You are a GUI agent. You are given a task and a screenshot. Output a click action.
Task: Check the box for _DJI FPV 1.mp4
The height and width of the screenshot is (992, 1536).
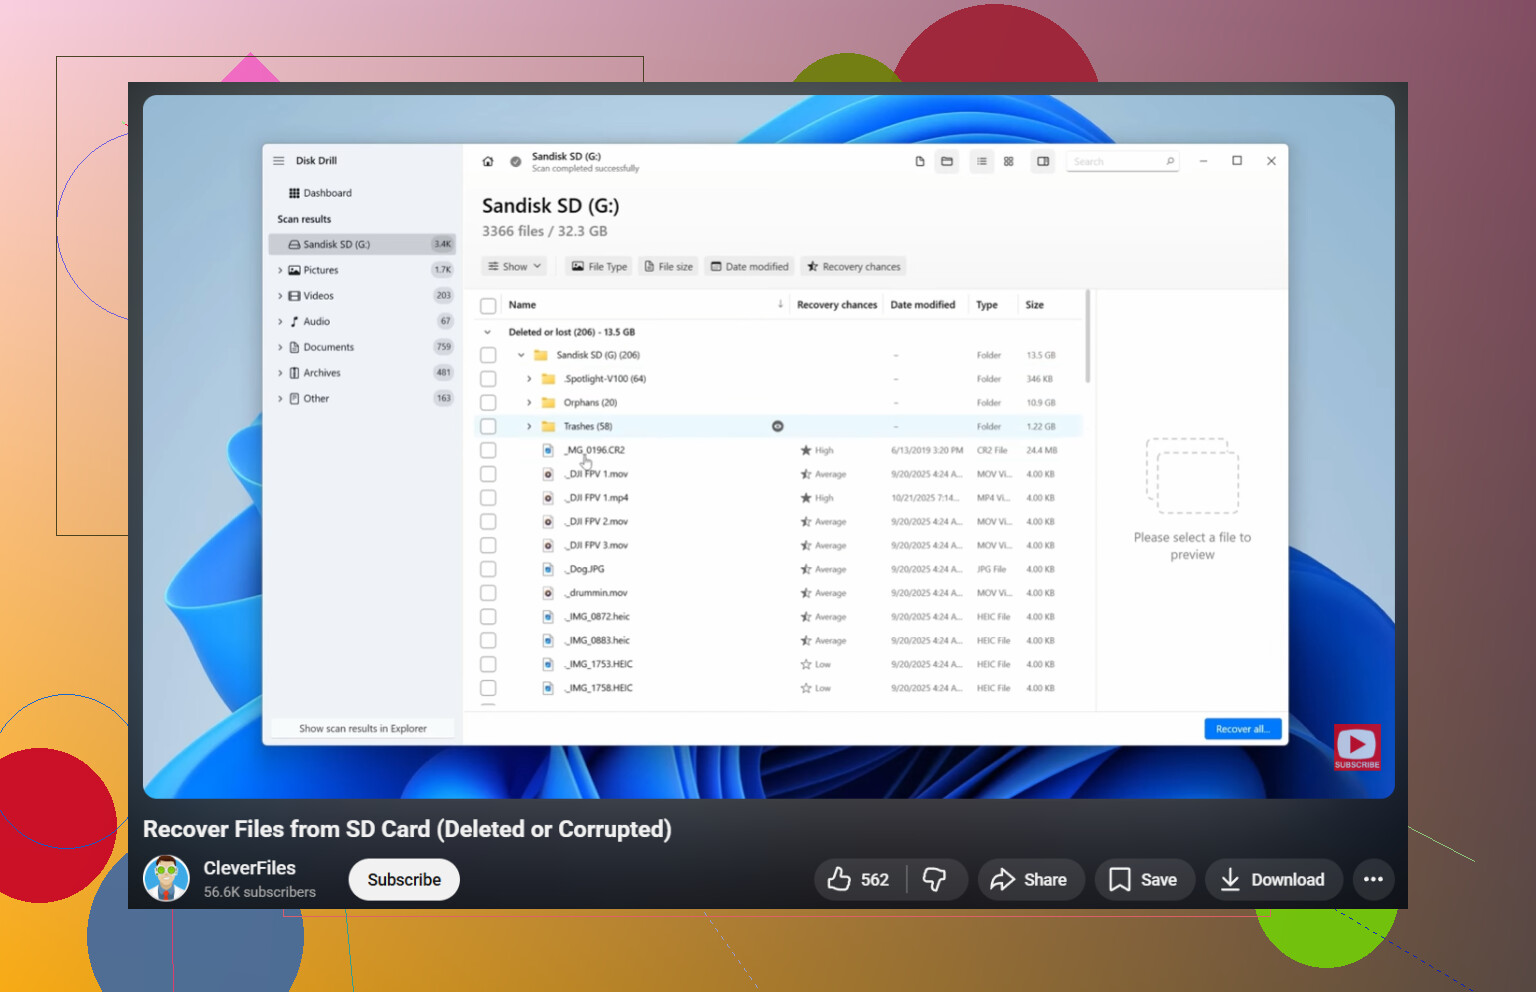click(x=488, y=498)
